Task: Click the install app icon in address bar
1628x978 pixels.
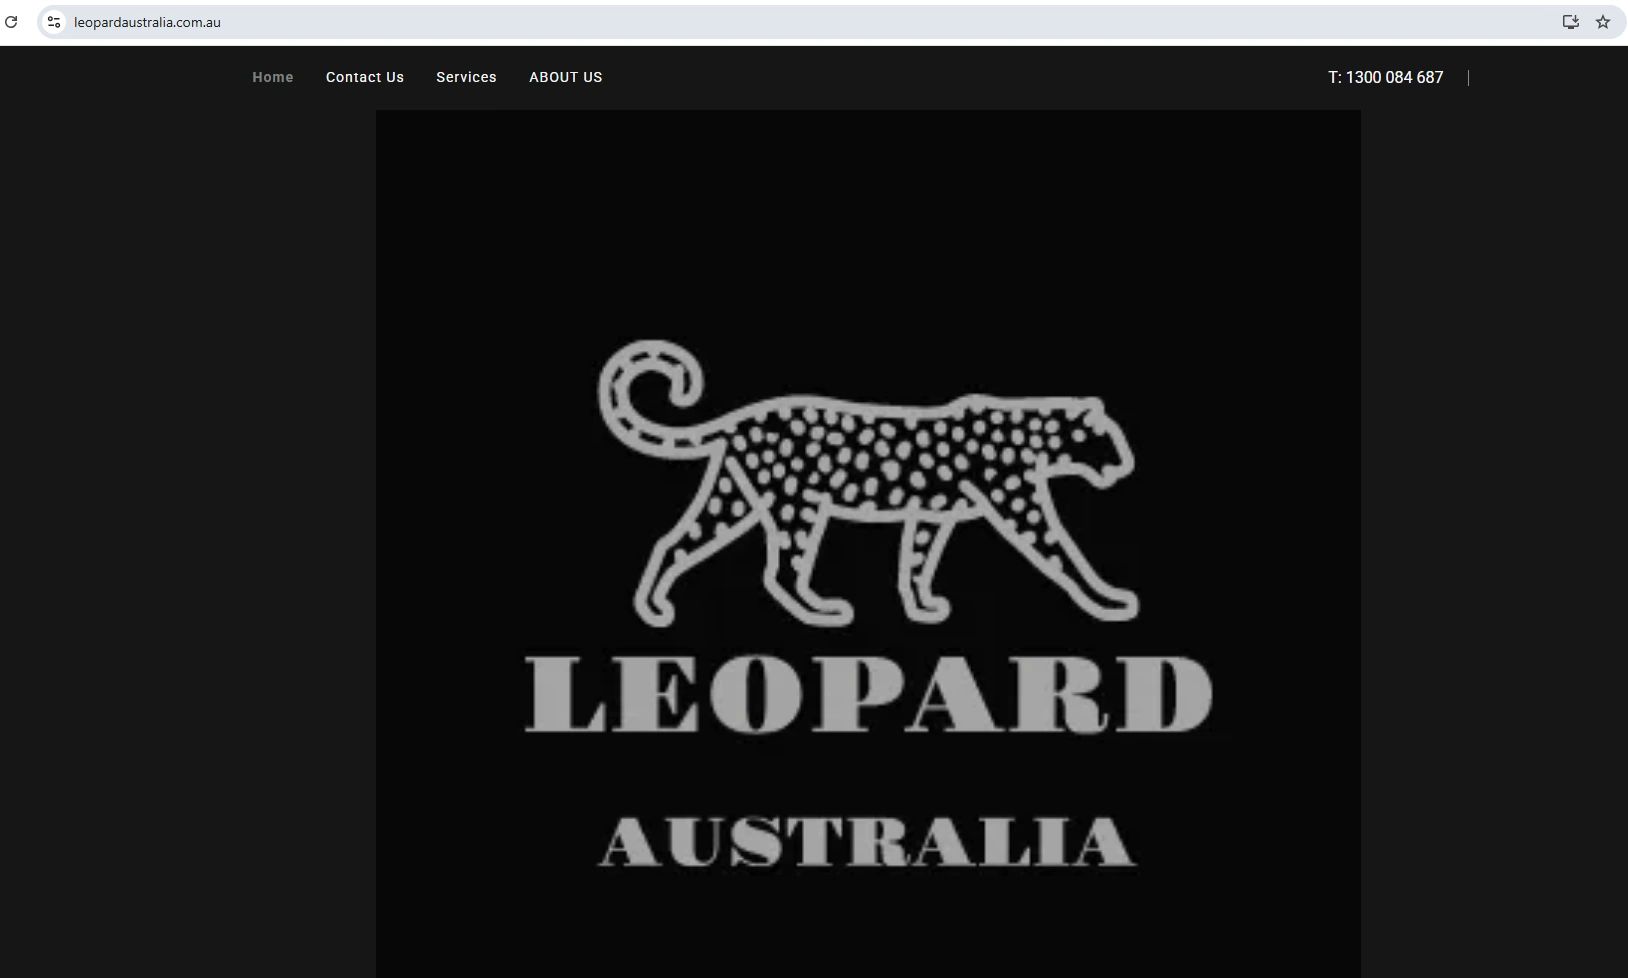Action: pos(1570,21)
